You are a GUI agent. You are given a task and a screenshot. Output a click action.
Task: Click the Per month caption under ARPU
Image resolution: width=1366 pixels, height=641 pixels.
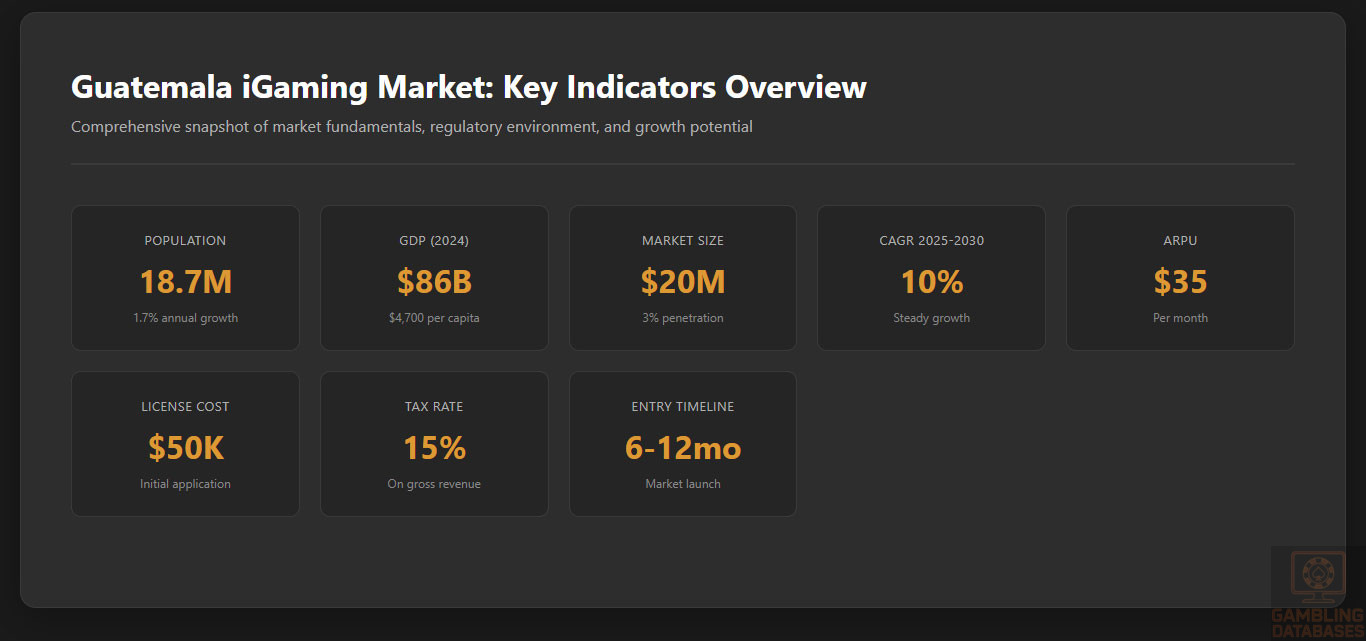pos(1180,318)
